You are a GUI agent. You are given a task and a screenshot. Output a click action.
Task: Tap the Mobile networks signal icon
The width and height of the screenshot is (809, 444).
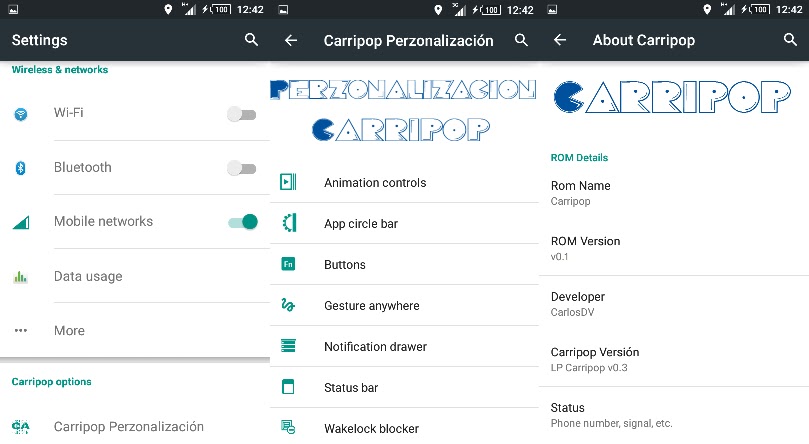click(21, 222)
